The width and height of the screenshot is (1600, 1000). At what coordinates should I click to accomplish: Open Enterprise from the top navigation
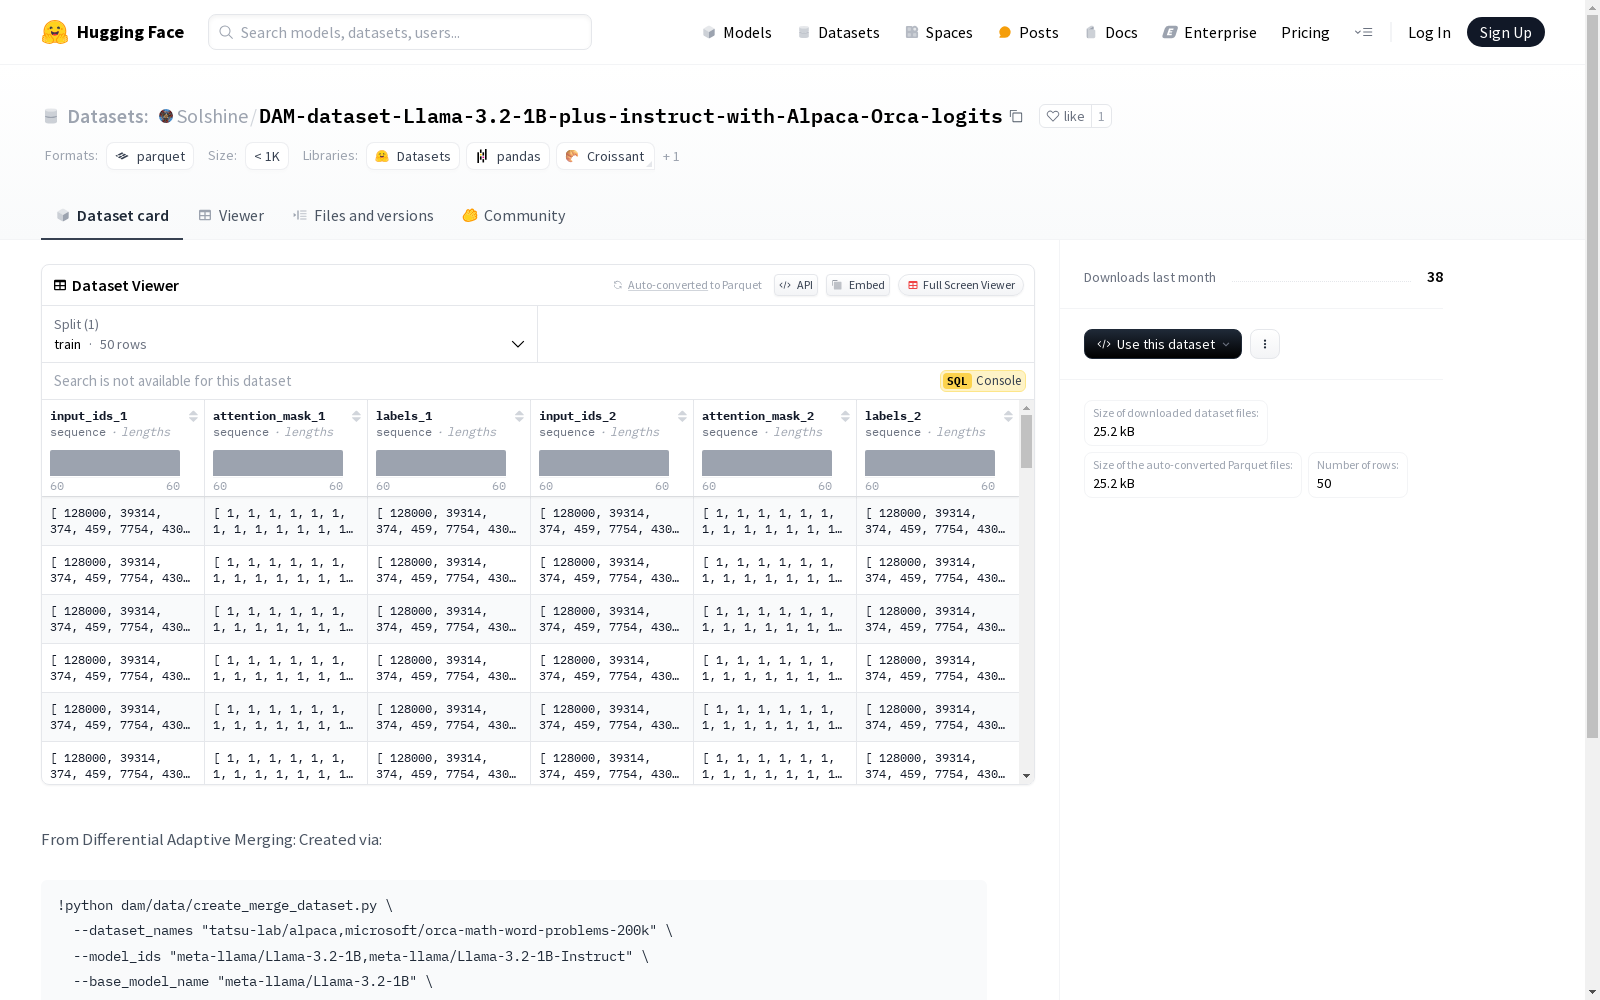(x=1210, y=32)
